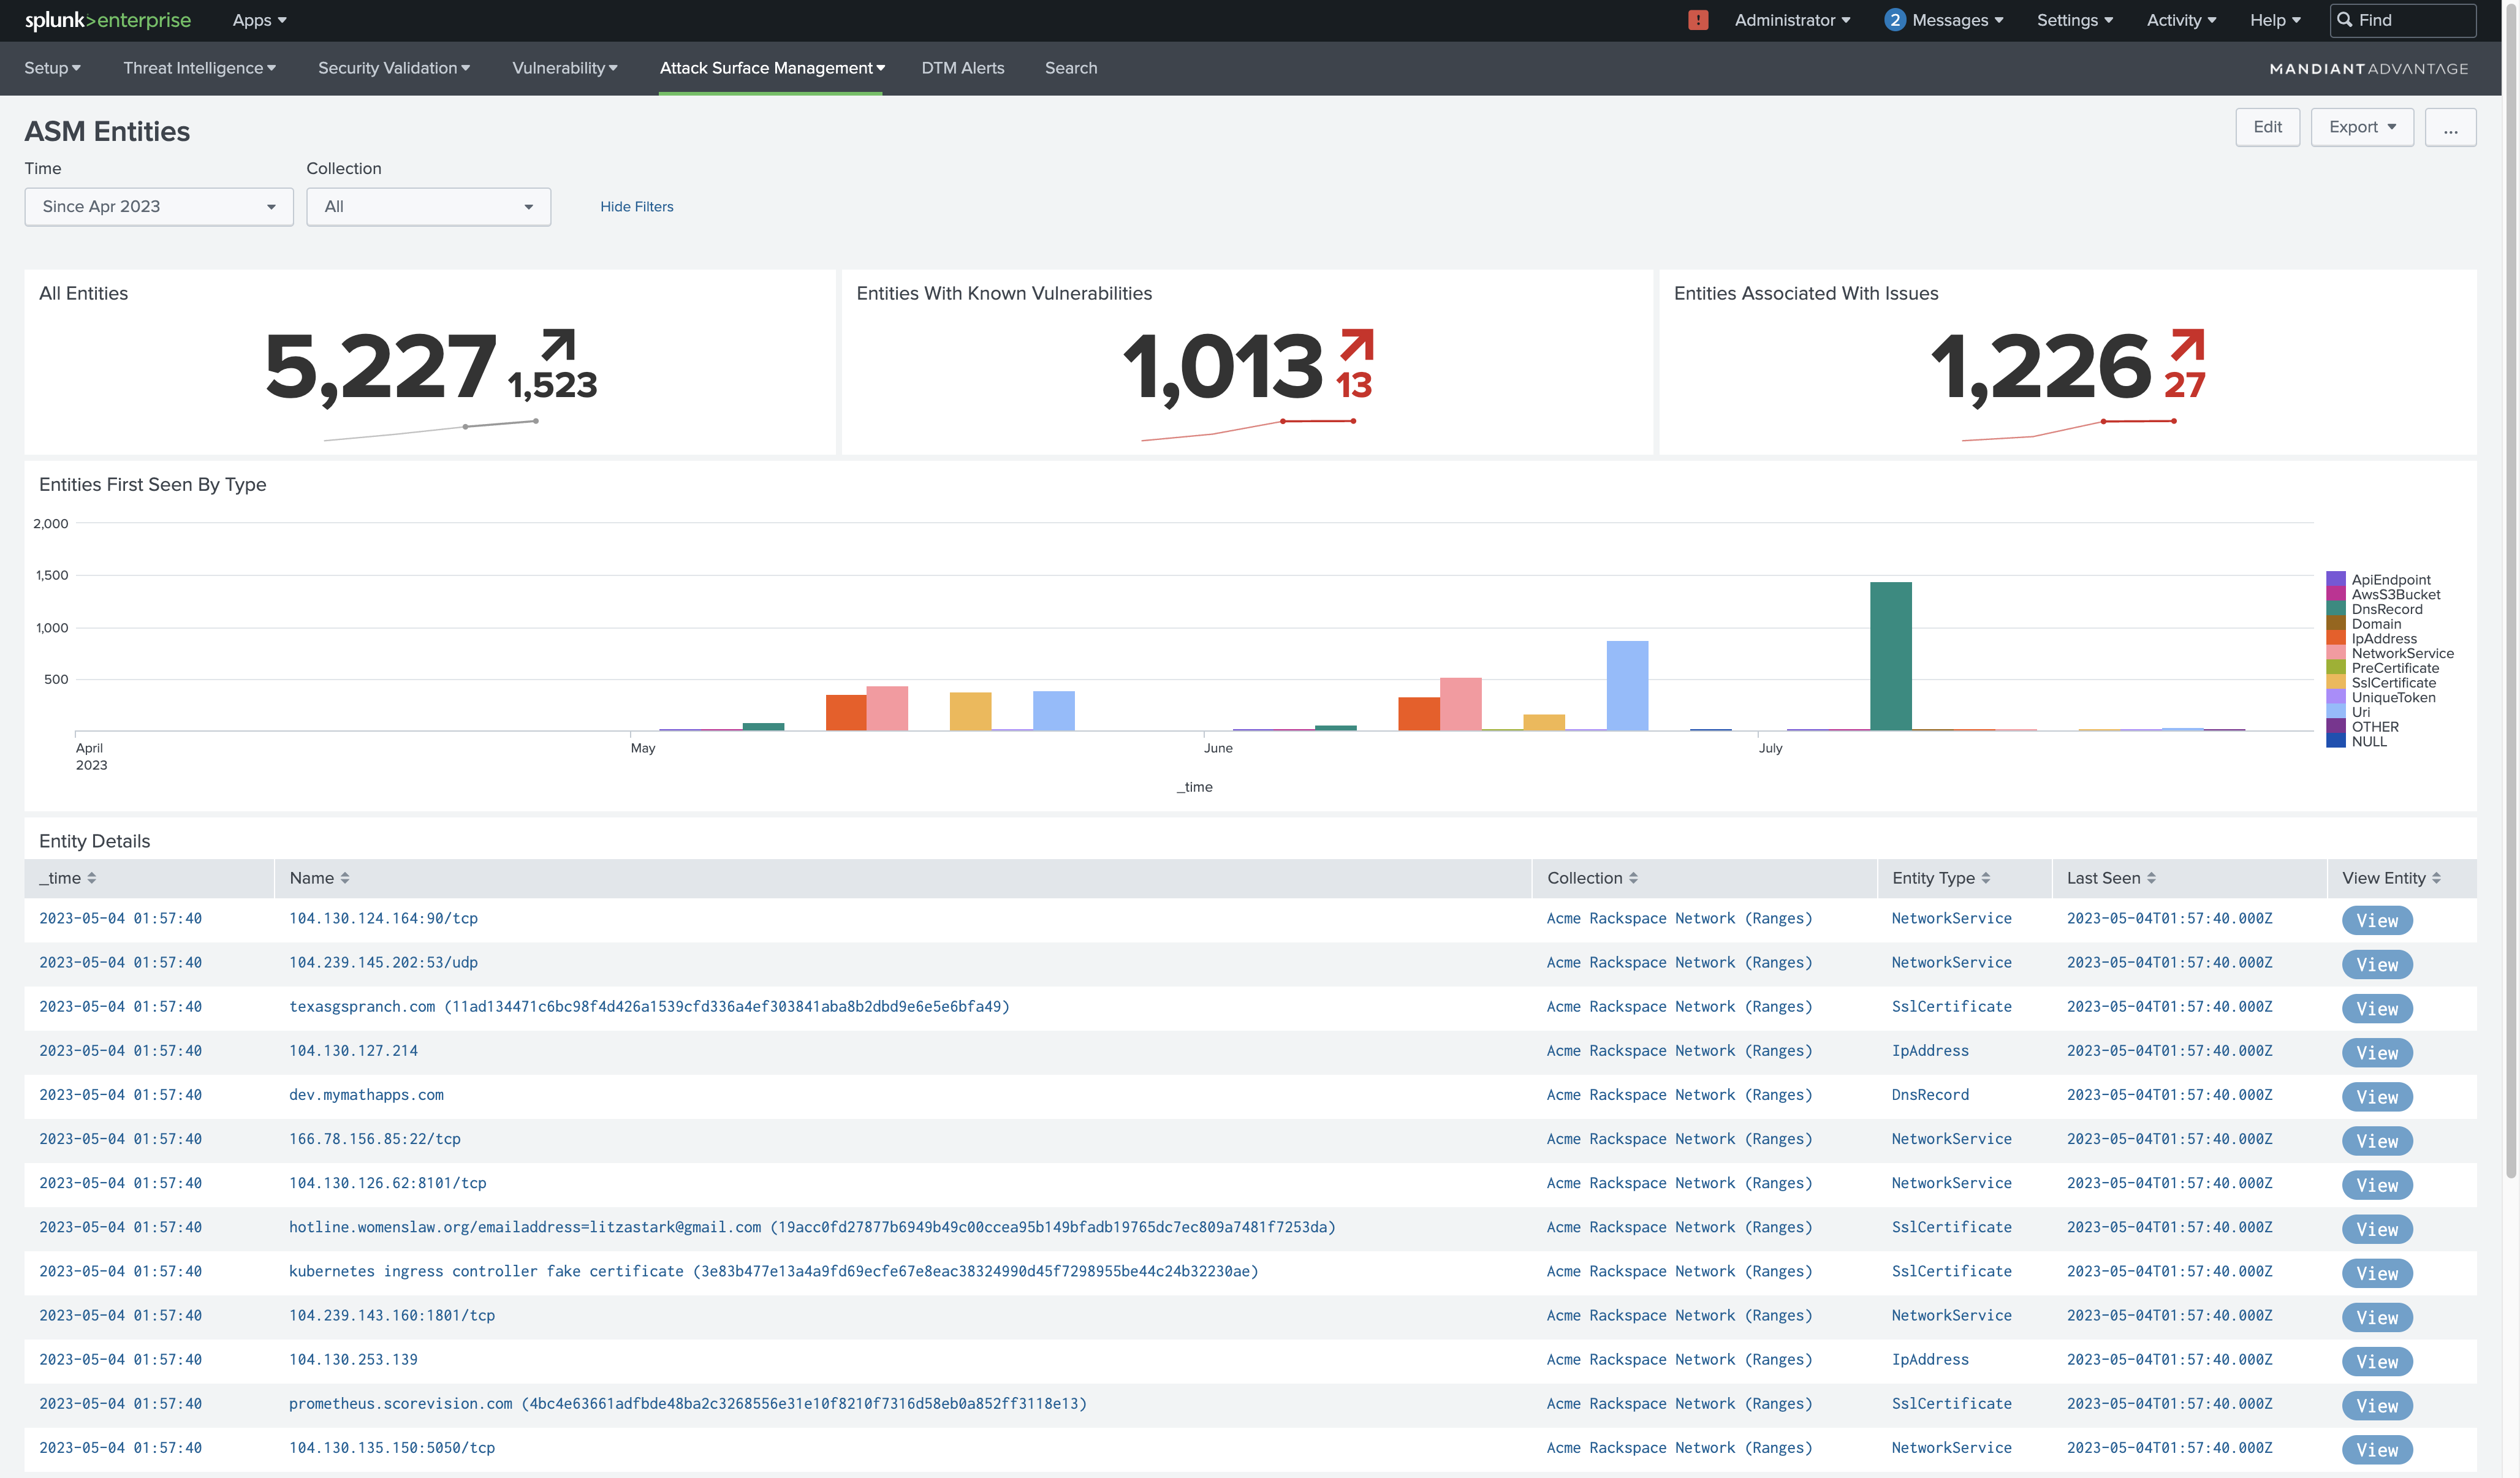This screenshot has height=1478, width=2520.
Task: Sort by View Entity column sort icon
Action: click(2436, 878)
